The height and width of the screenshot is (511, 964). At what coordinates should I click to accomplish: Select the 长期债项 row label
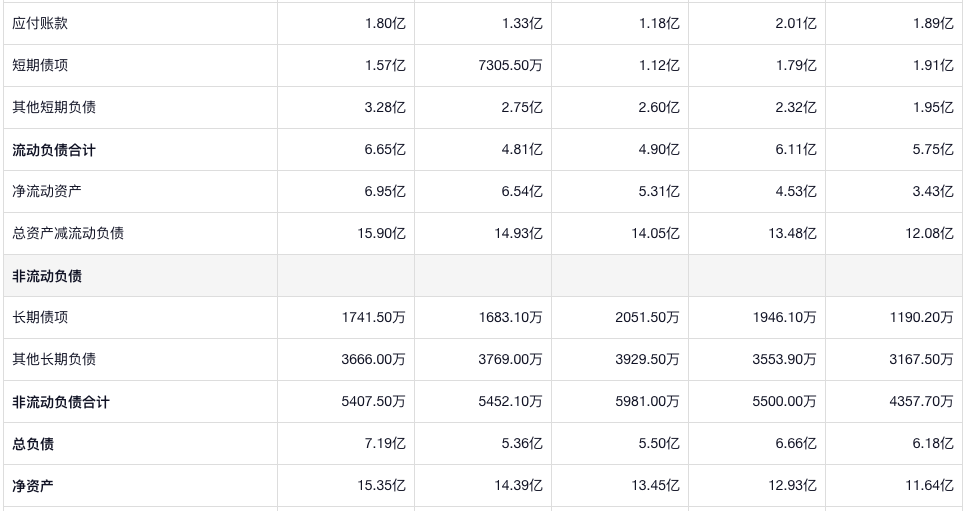point(40,317)
